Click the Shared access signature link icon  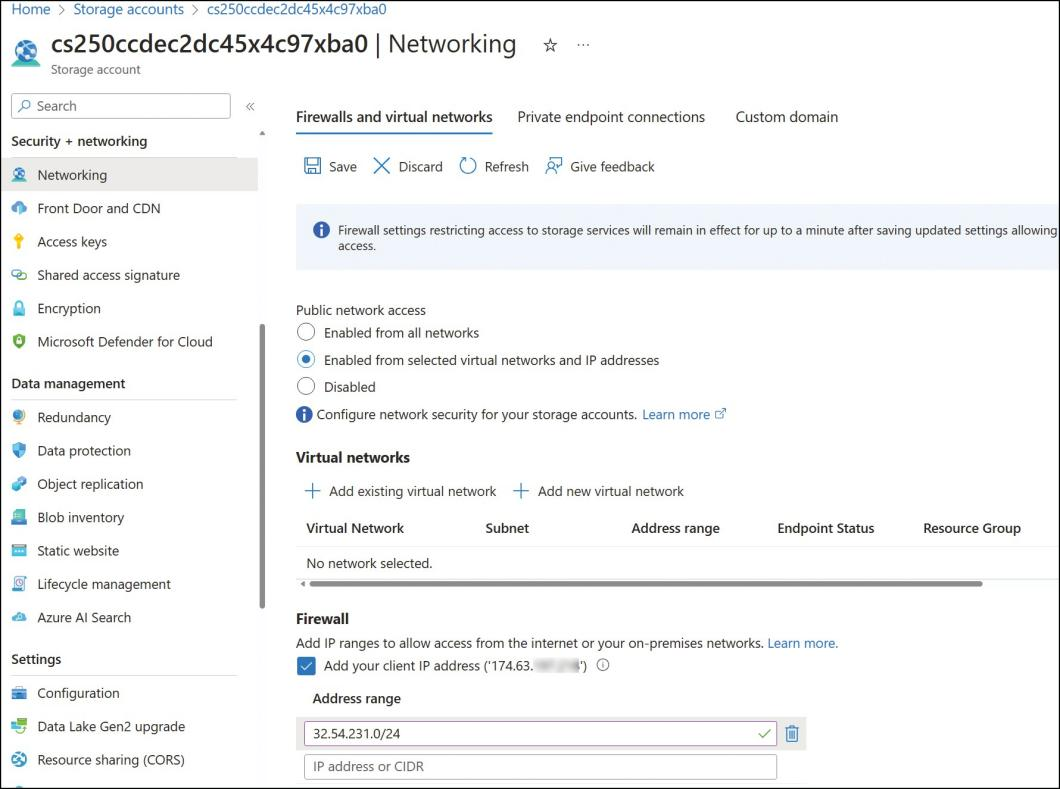click(20, 275)
